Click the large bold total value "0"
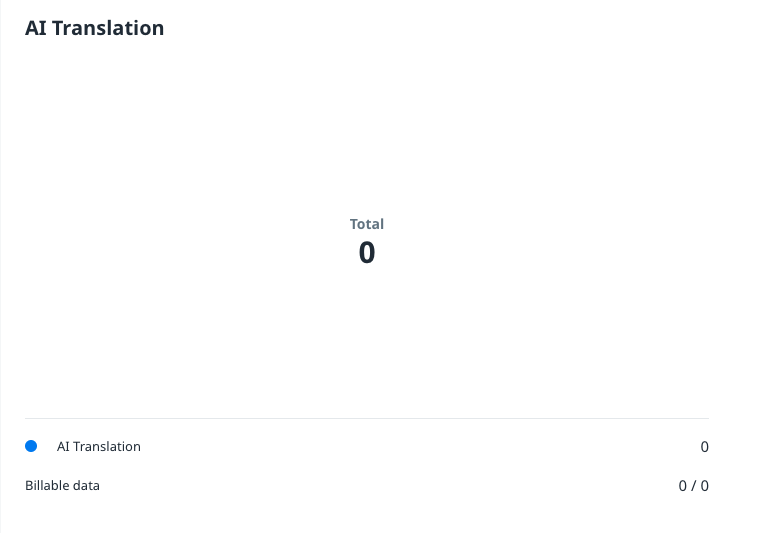Screen dimensions: 762x533 coord(367,253)
